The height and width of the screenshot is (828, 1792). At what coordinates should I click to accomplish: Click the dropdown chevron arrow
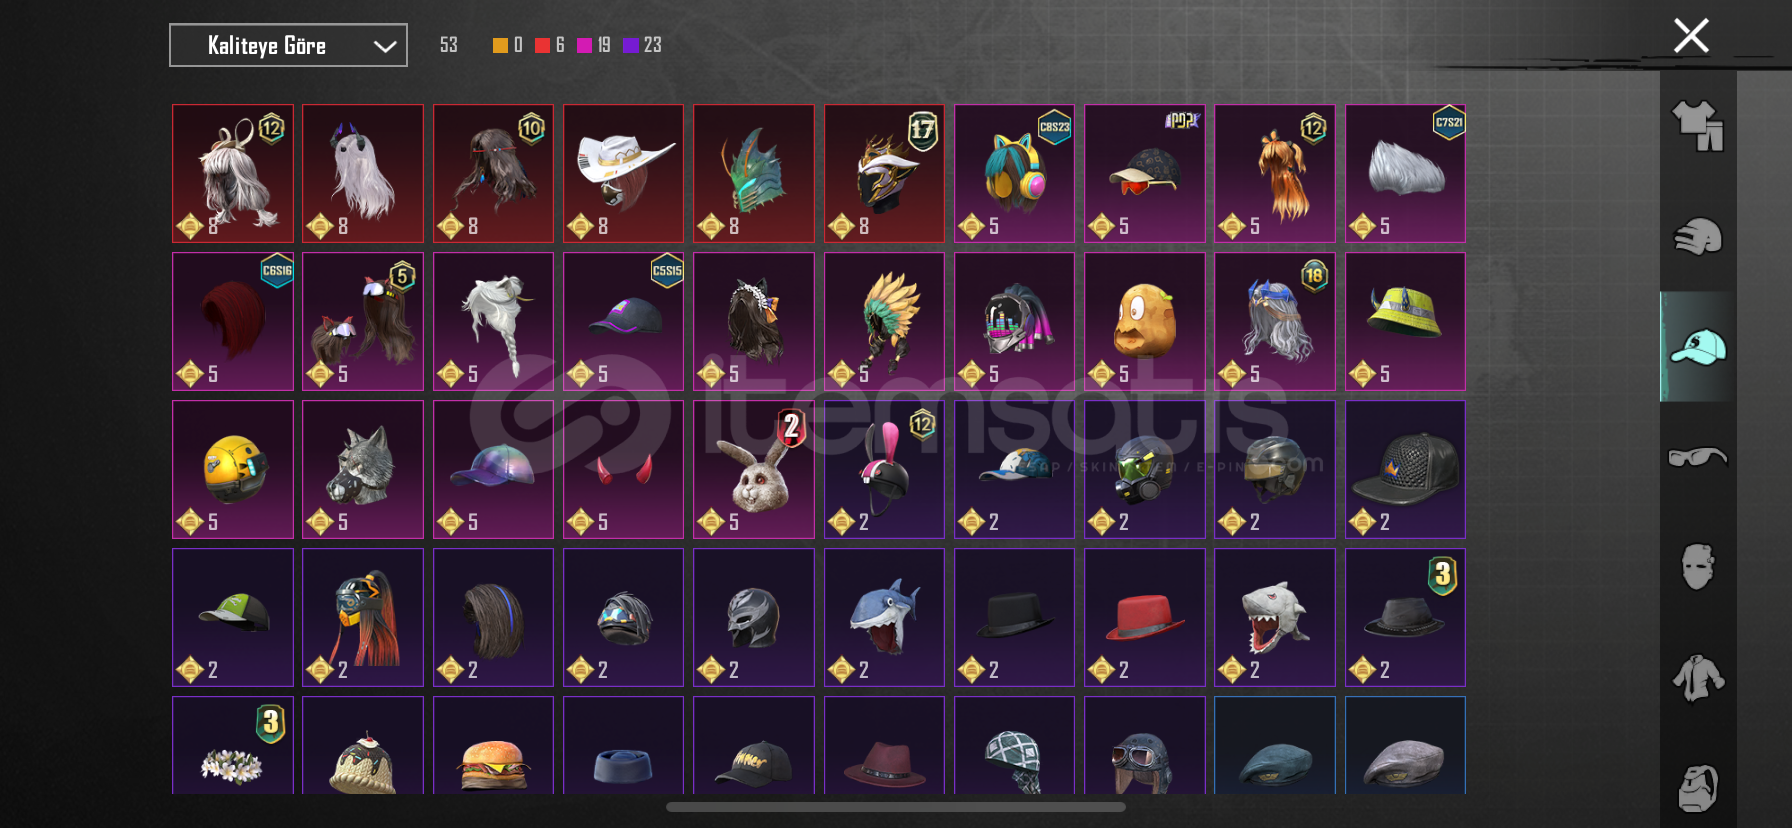point(385,46)
